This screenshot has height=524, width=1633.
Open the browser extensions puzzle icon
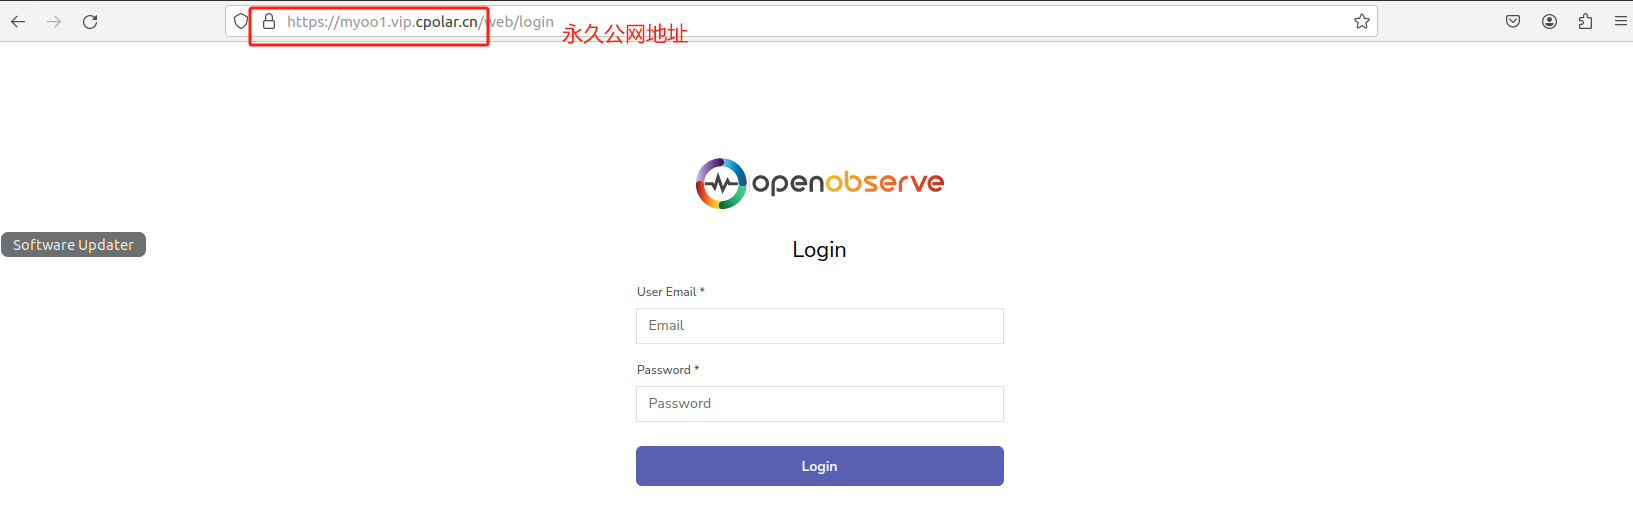pyautogui.click(x=1585, y=21)
